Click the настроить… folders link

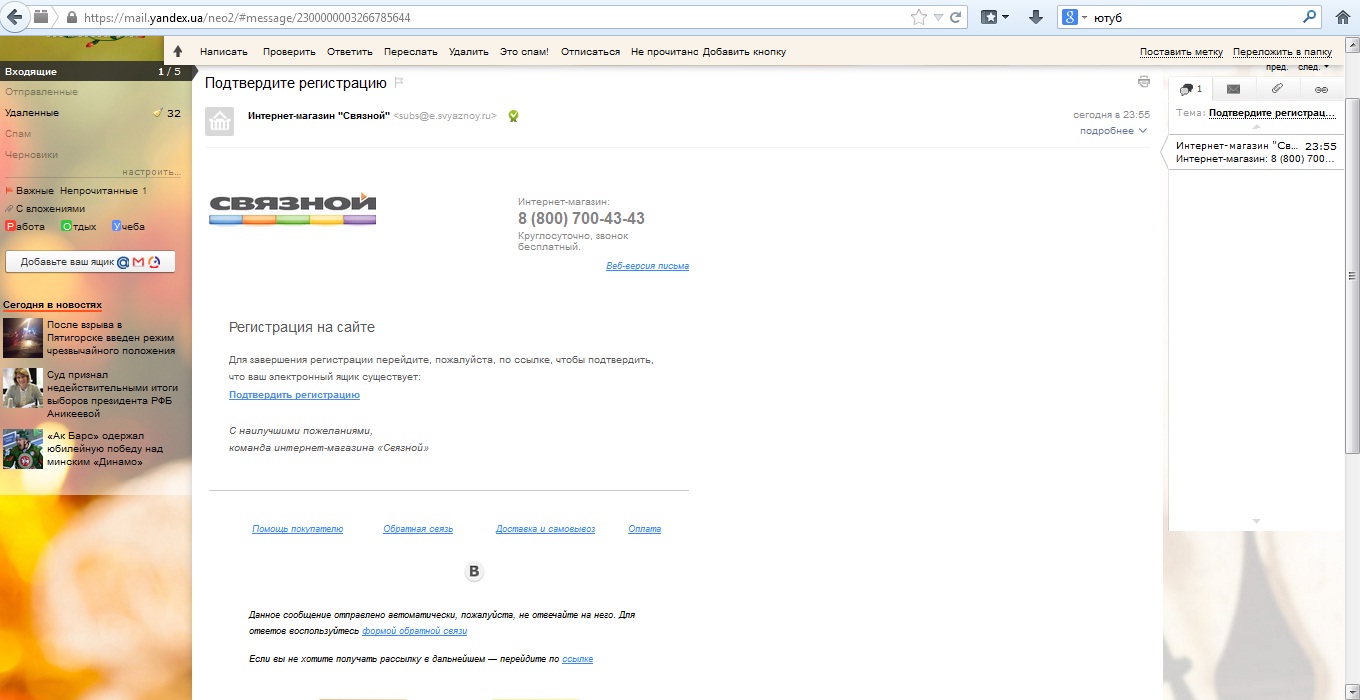click(x=151, y=172)
